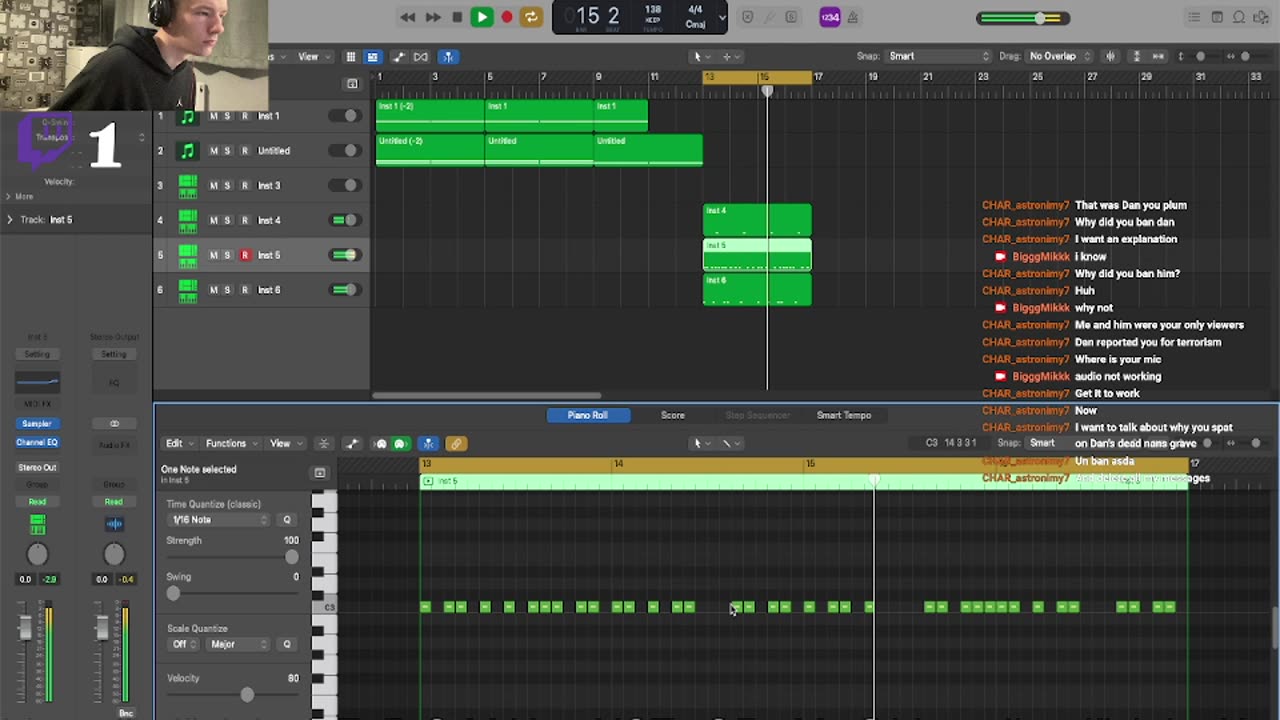Toggle the yellow Link icon in Piano Roll
The width and height of the screenshot is (1280, 720).
[x=455, y=444]
